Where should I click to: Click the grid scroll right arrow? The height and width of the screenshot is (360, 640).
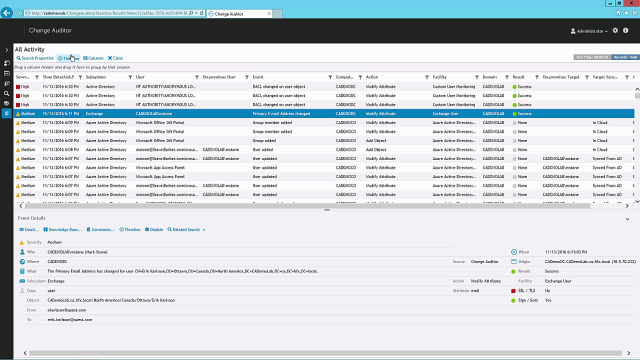(x=627, y=206)
